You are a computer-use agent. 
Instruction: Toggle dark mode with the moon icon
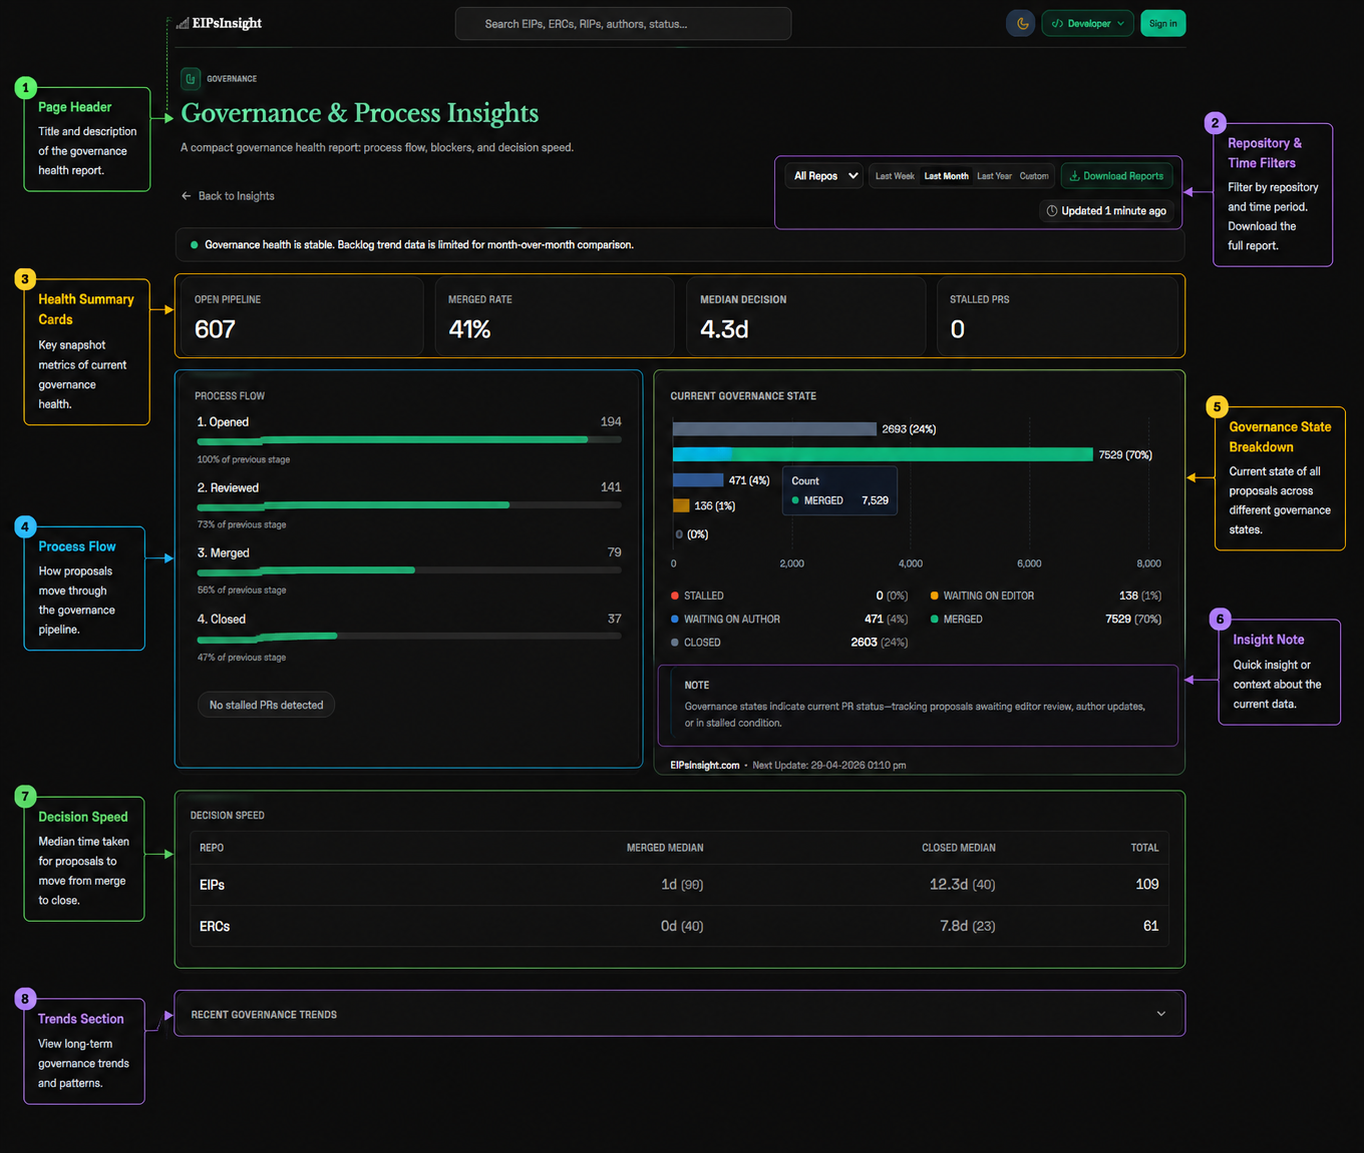point(1021,23)
